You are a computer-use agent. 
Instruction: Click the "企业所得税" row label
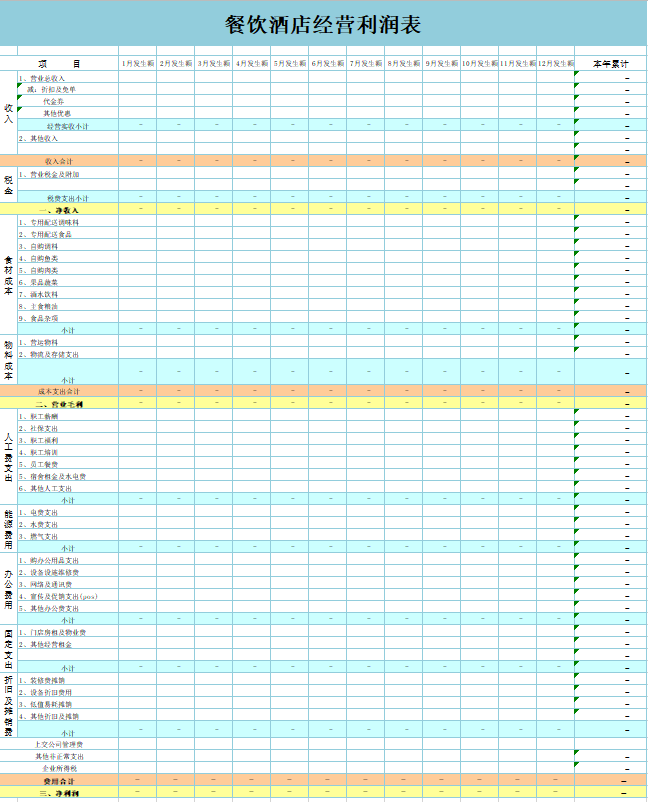pyautogui.click(x=59, y=769)
